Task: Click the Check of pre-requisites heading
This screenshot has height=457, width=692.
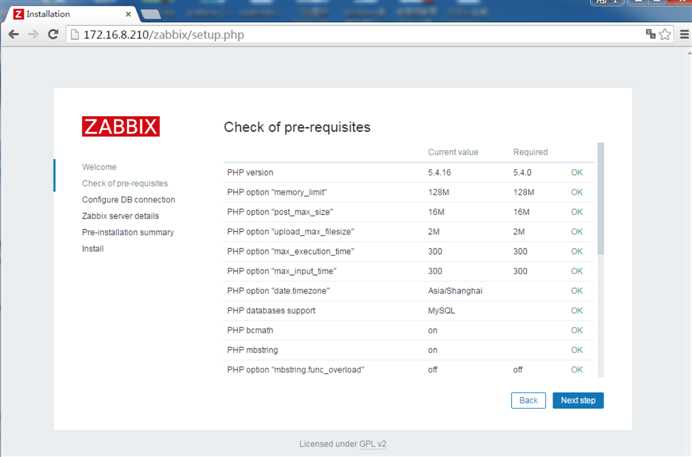Action: [x=297, y=127]
